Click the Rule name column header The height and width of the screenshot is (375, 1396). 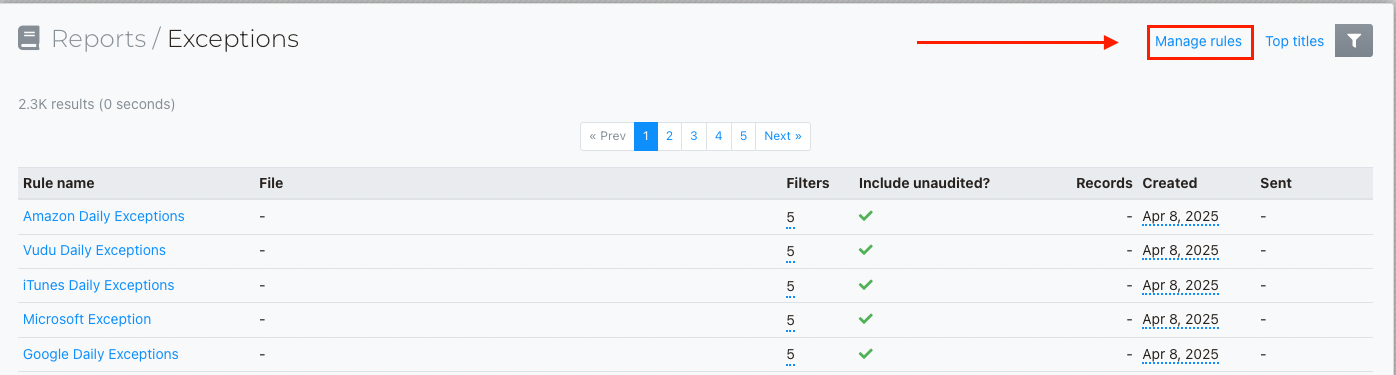(59, 183)
